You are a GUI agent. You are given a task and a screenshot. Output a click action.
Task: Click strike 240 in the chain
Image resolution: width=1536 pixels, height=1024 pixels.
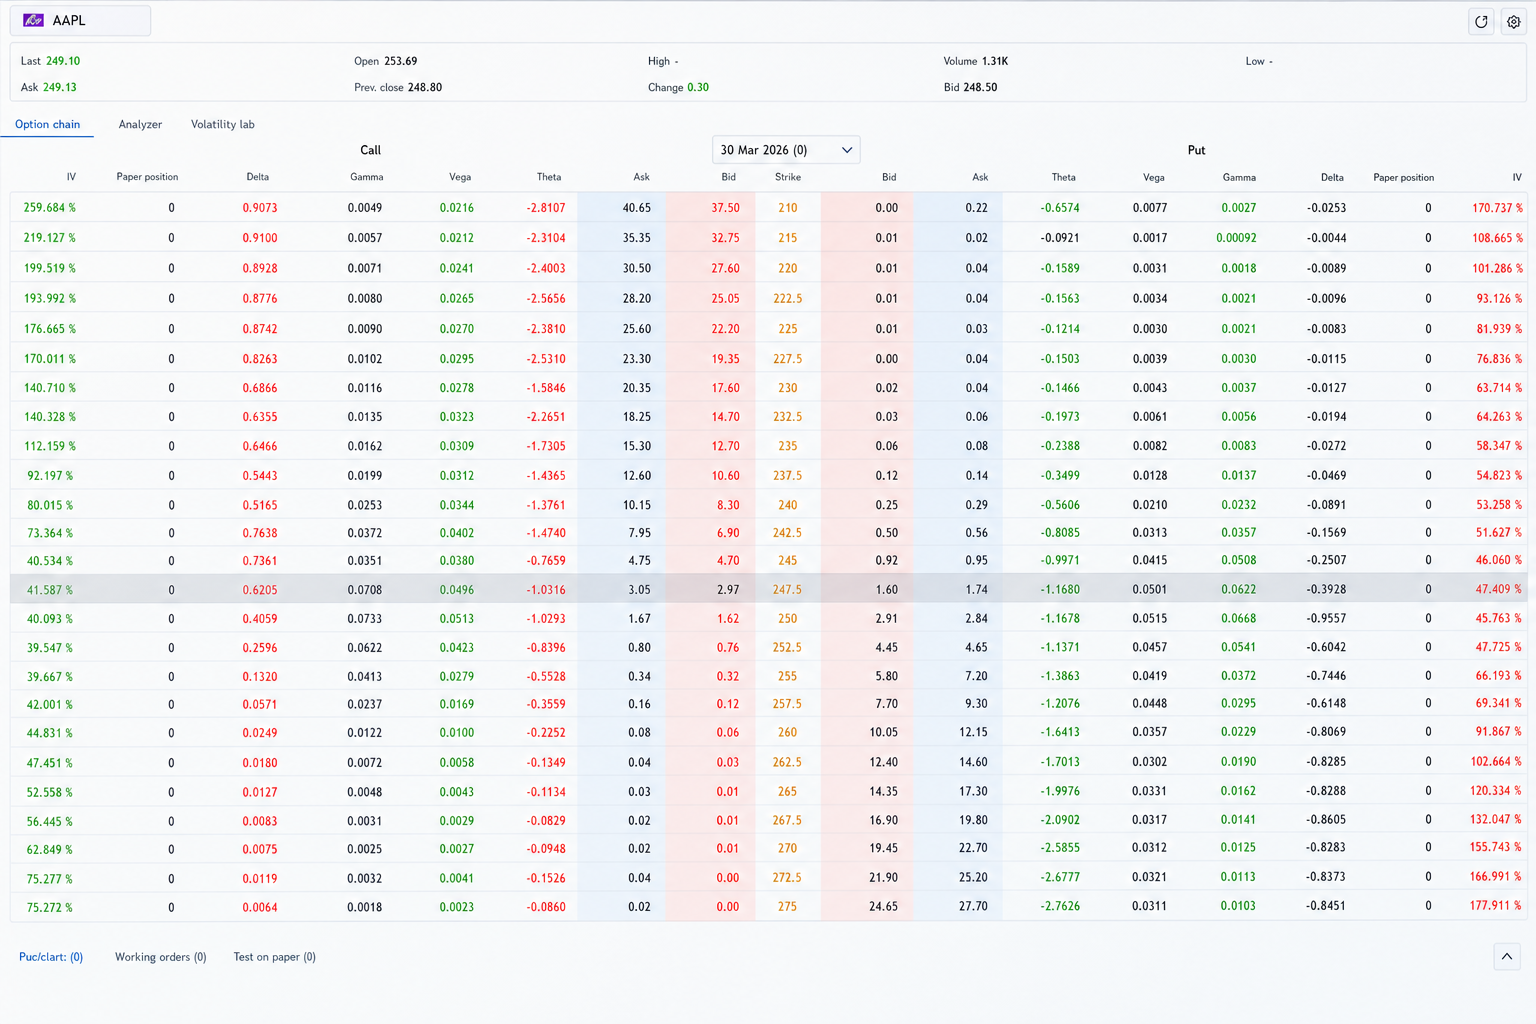click(x=788, y=505)
